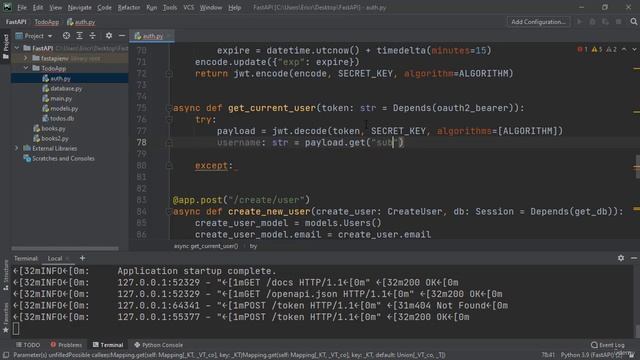Click Add Configuration button

coord(538,22)
